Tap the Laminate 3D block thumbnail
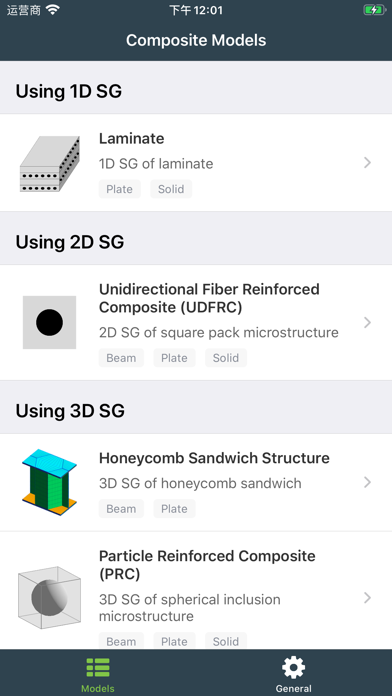The image size is (392, 696). click(50, 163)
